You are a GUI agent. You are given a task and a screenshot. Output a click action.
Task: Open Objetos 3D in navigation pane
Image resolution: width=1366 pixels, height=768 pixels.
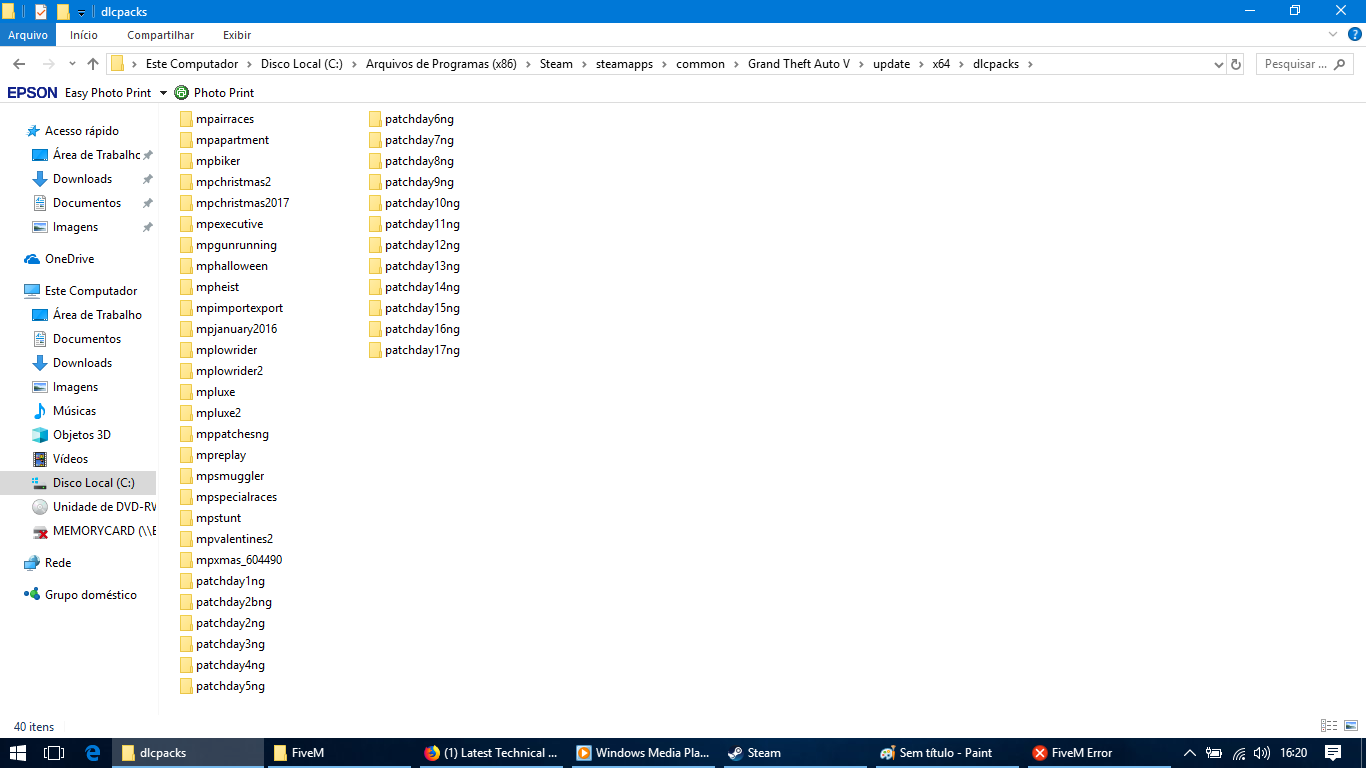coord(81,435)
